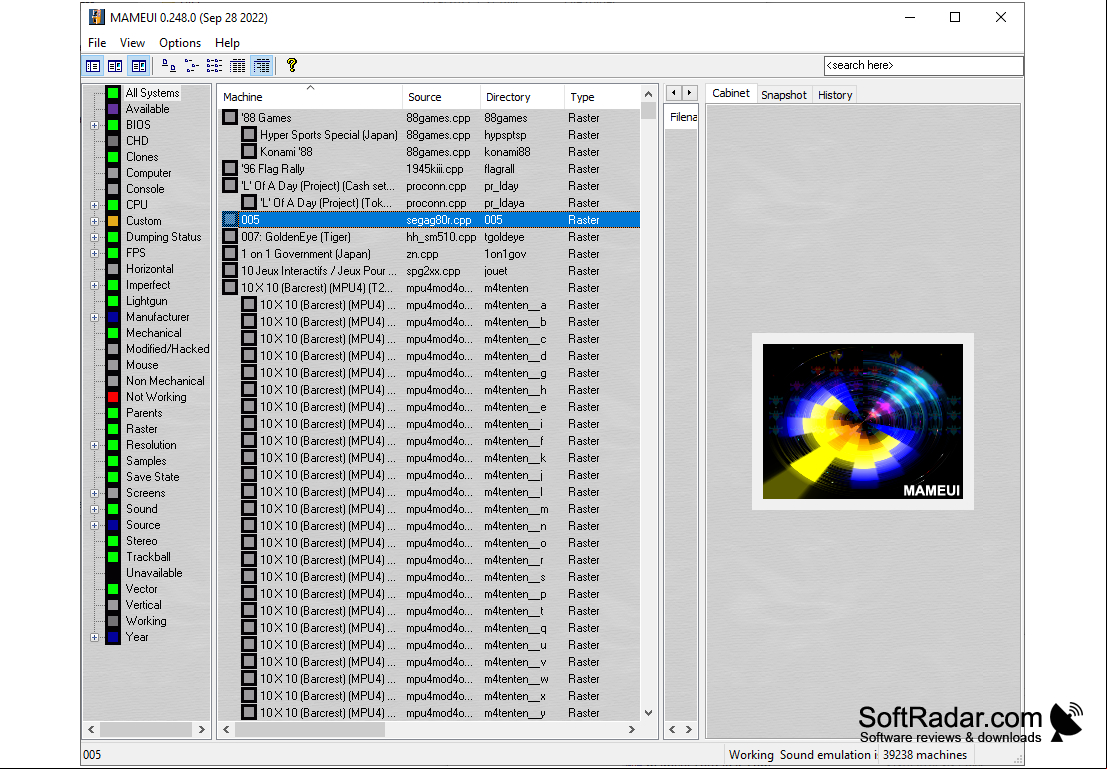
Task: Expand the Sound folder node
Action: (x=94, y=509)
